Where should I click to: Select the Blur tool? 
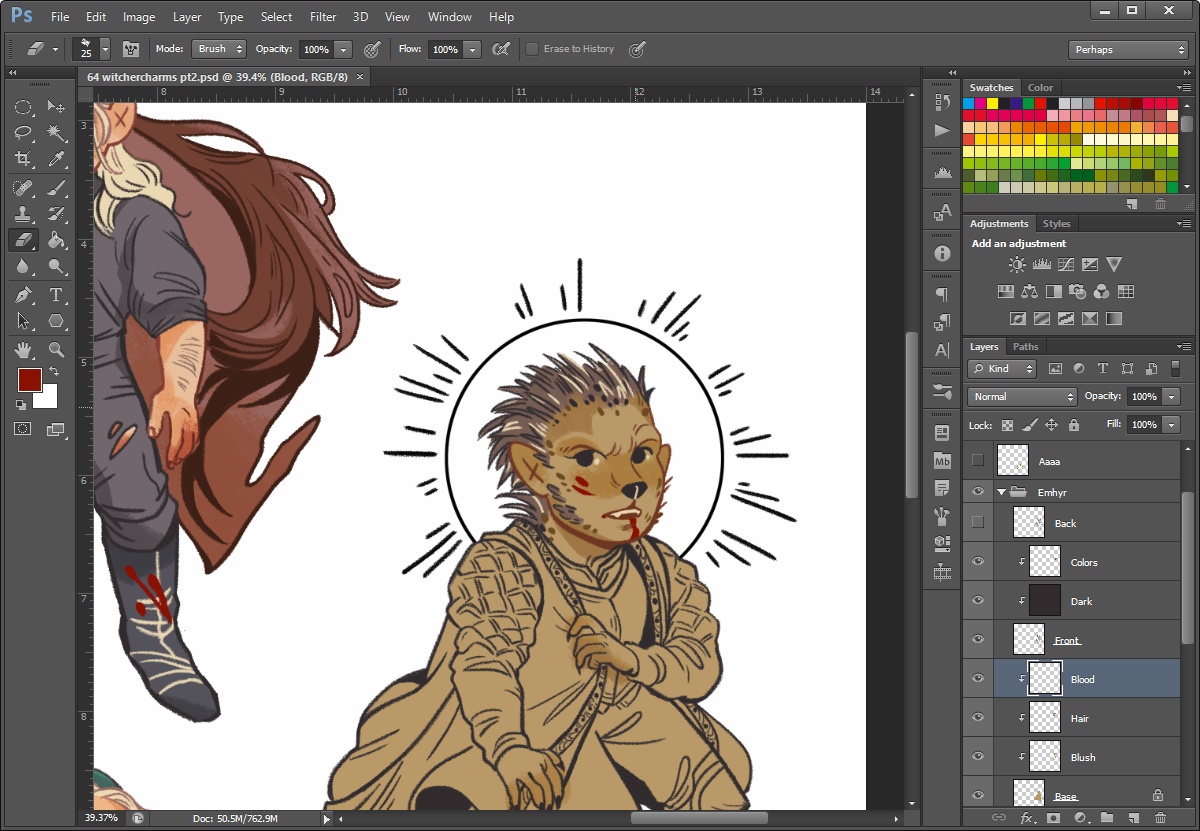coord(23,266)
